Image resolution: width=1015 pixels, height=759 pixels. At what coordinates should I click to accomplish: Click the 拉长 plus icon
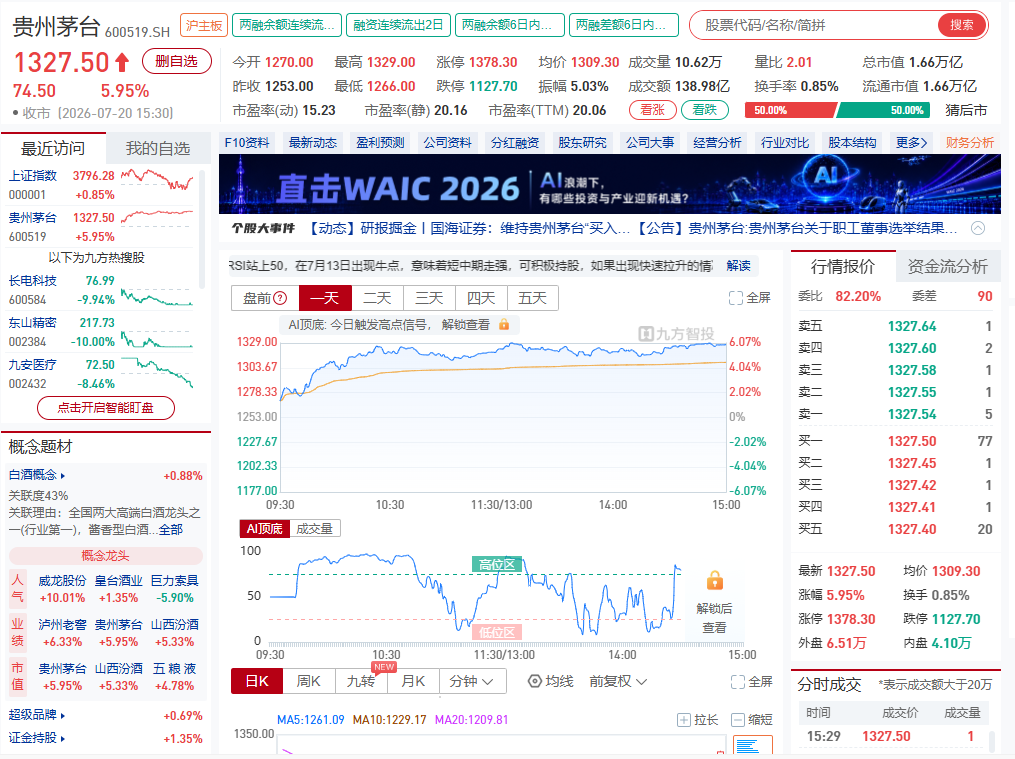684,720
